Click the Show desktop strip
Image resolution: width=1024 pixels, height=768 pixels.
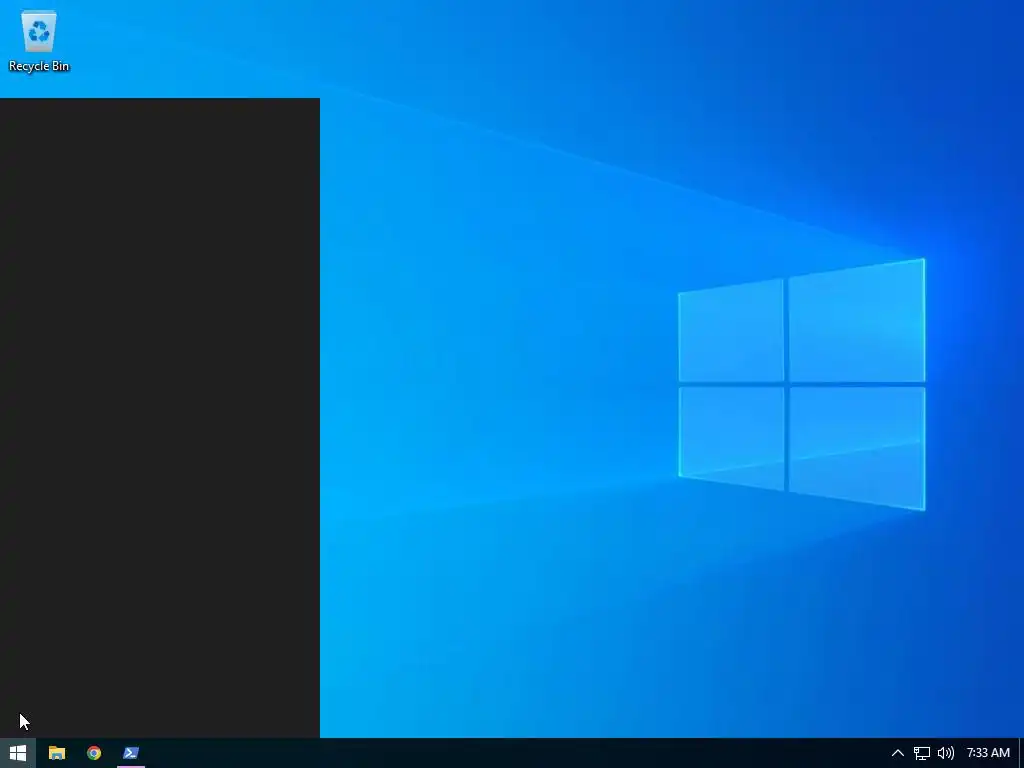pos(1021,753)
